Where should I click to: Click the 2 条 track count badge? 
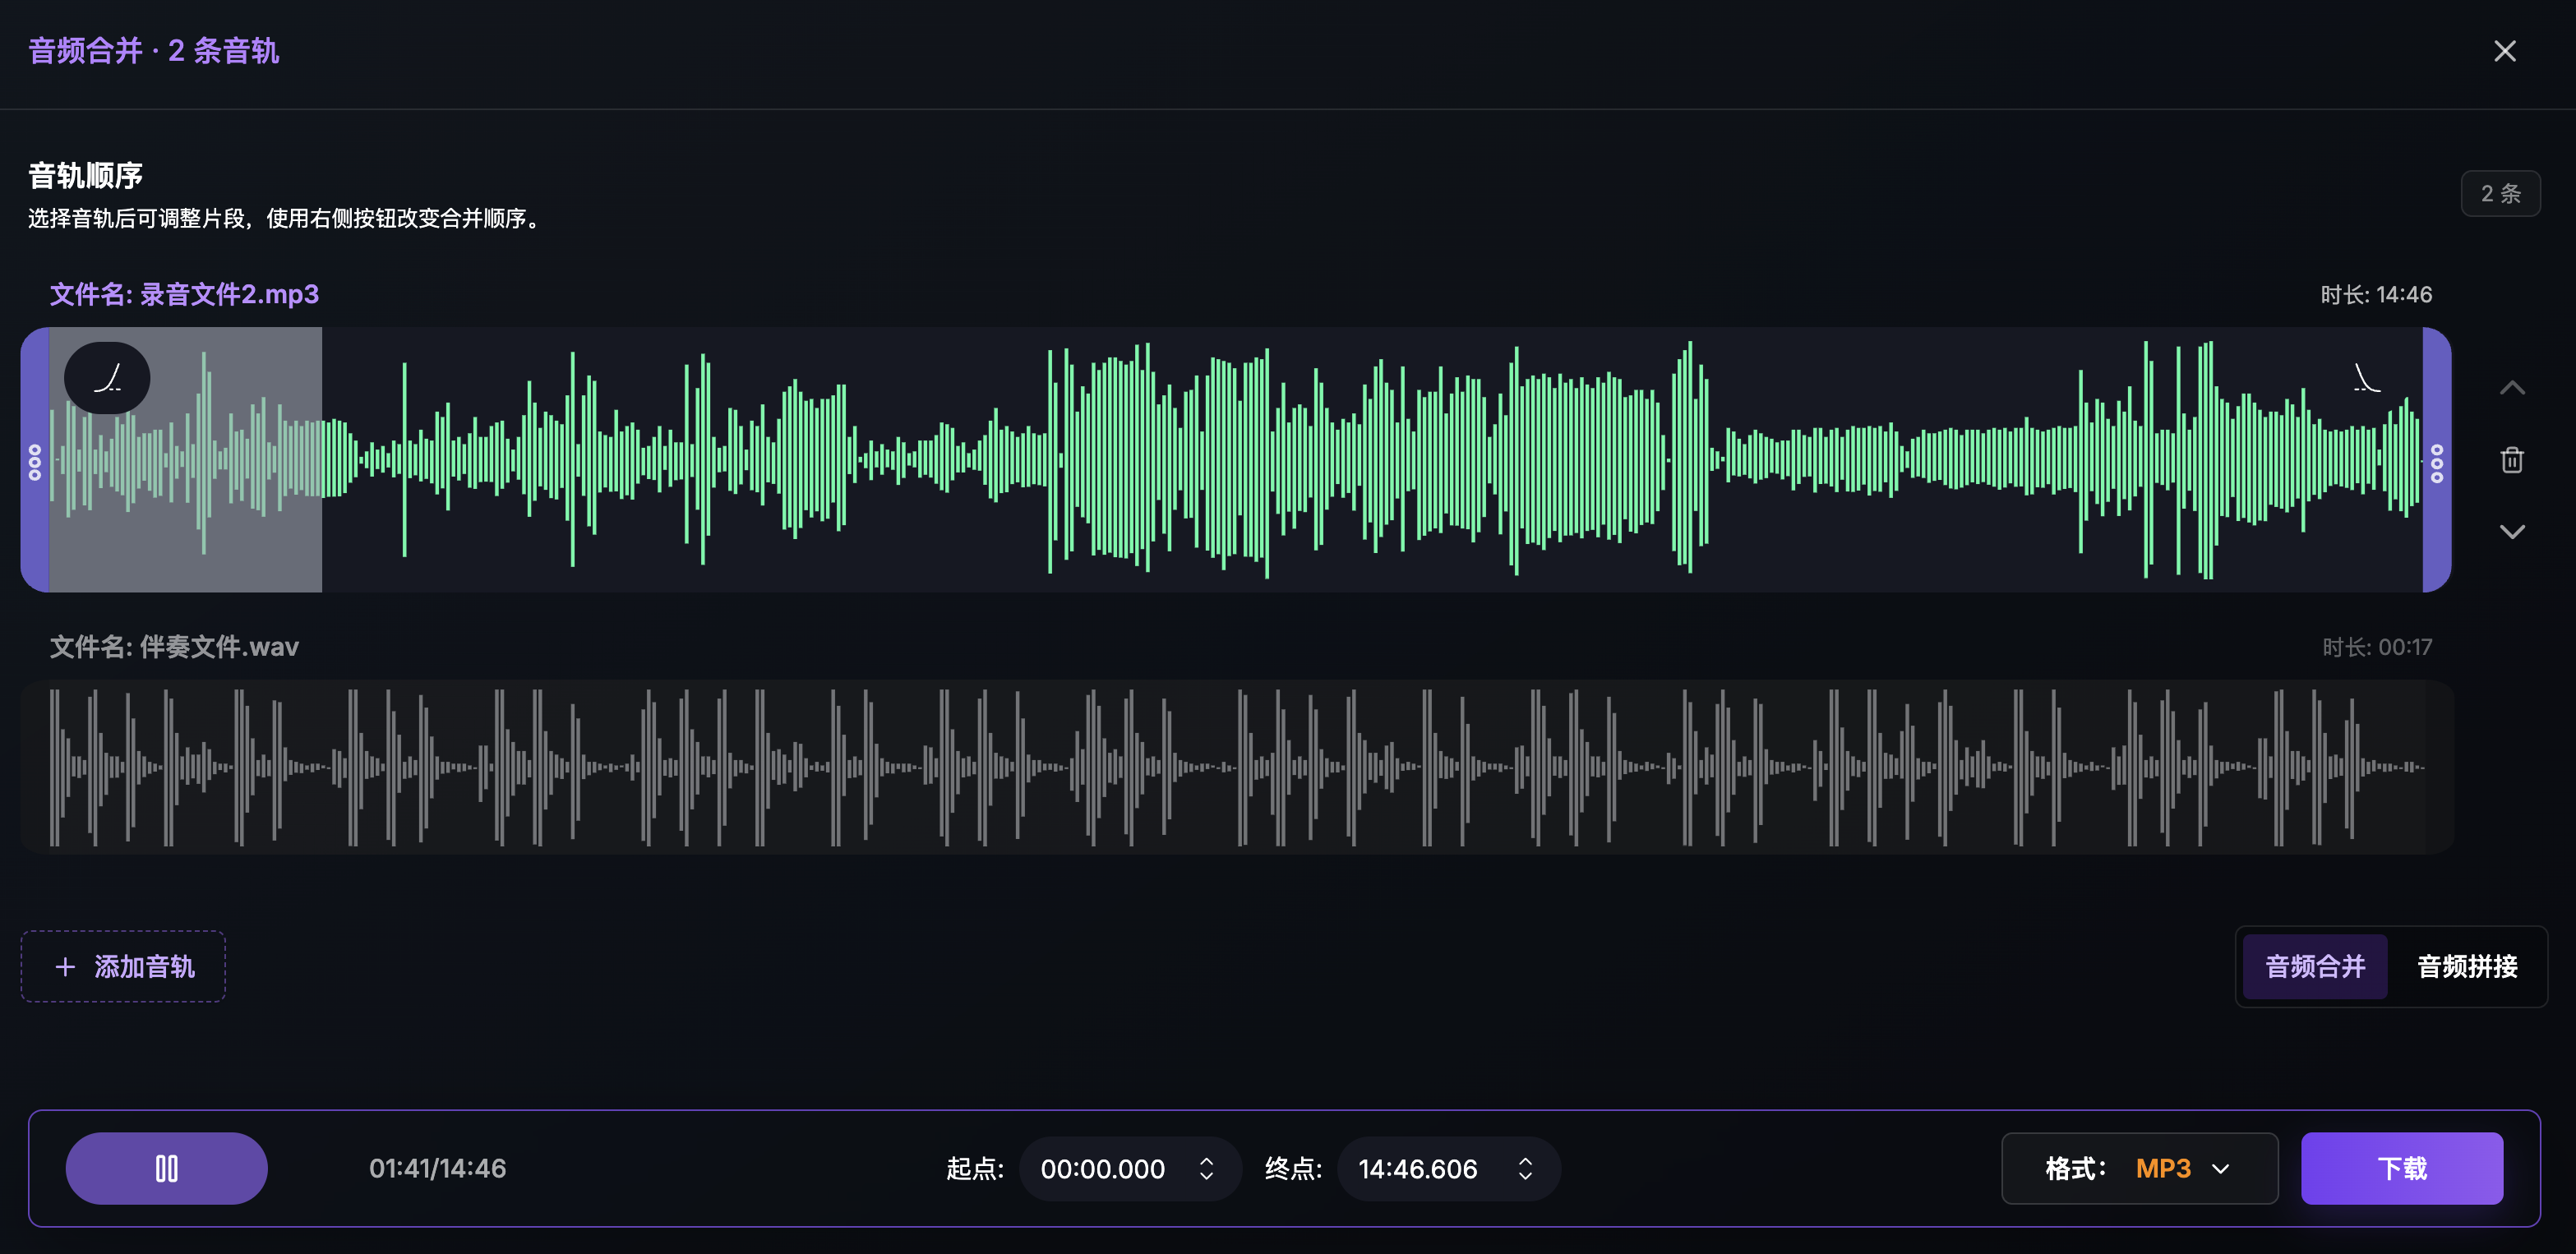(2500, 193)
